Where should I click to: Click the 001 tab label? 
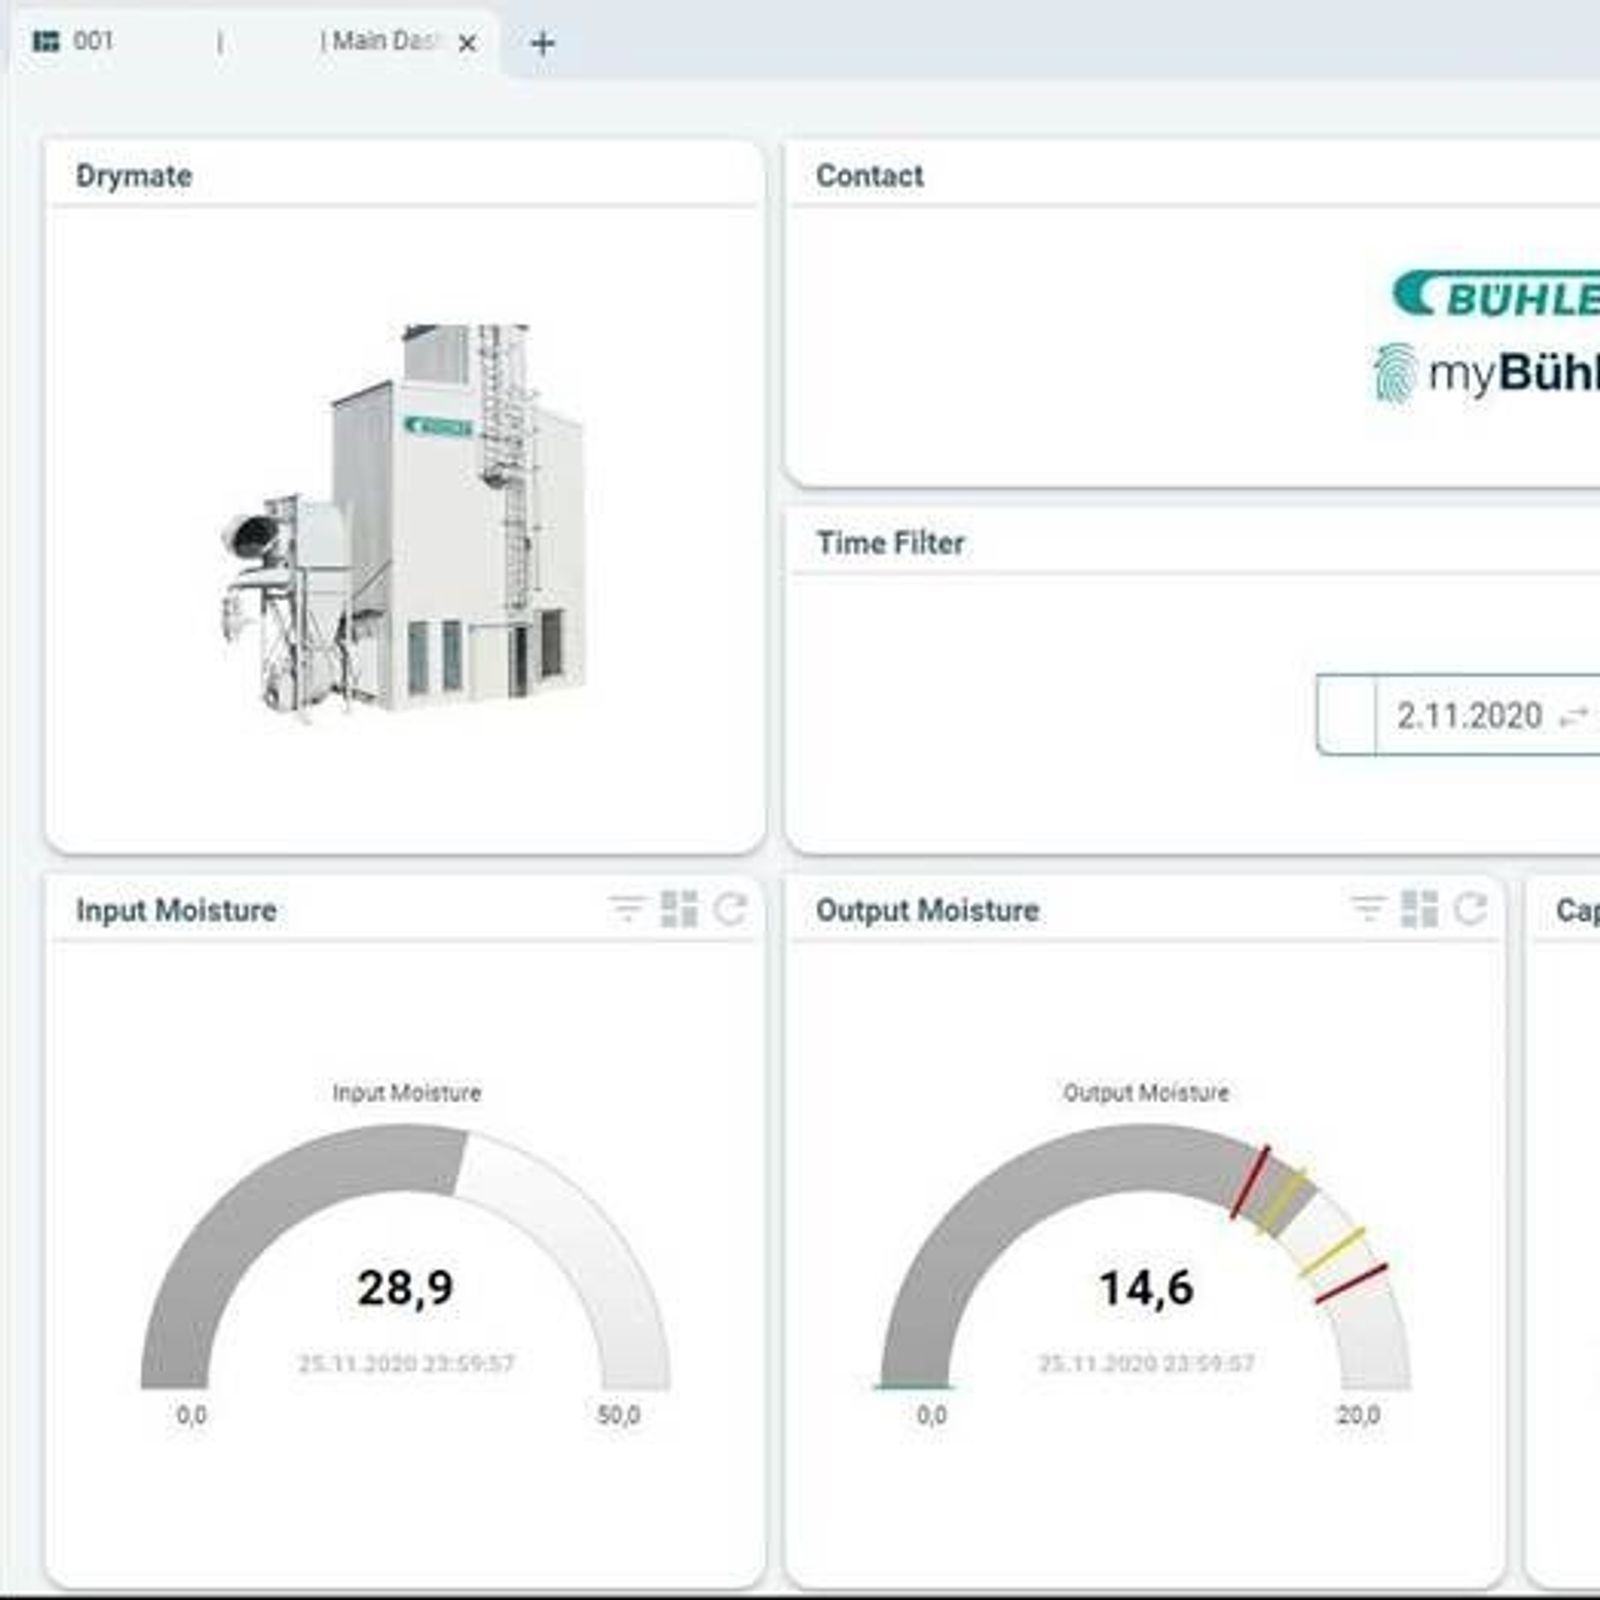[x=93, y=41]
